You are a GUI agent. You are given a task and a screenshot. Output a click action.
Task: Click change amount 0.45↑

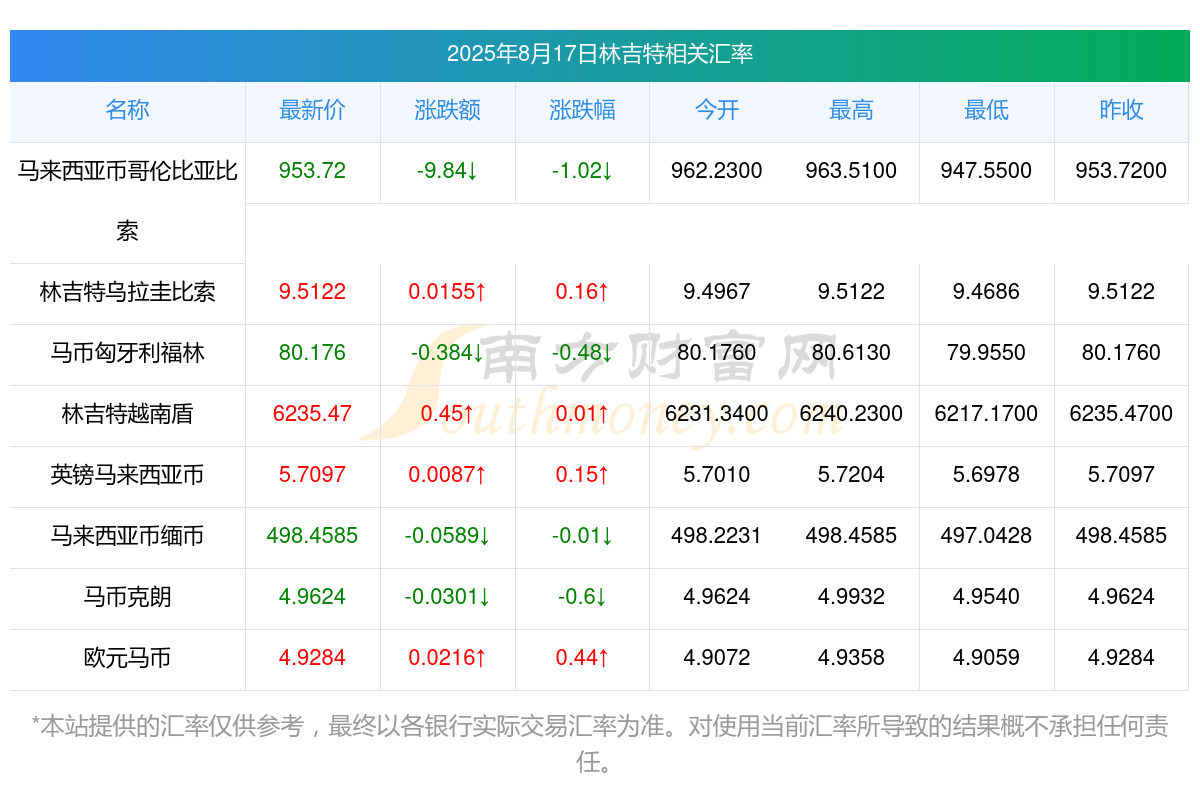(x=447, y=414)
